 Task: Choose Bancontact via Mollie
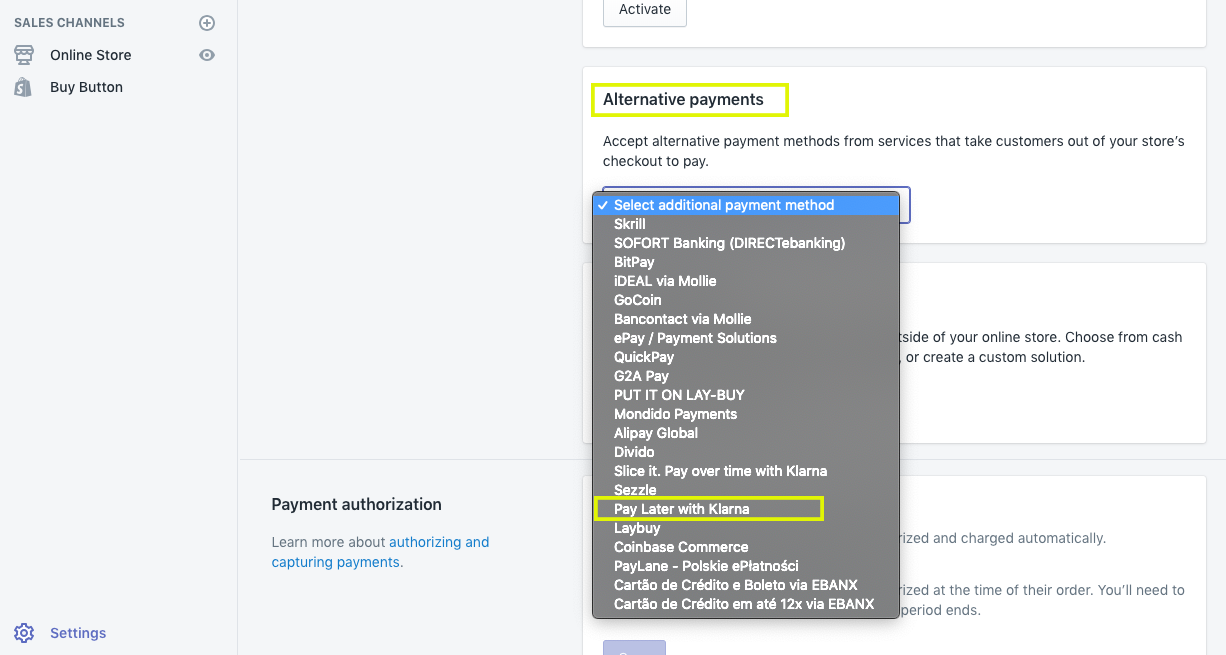746,319
